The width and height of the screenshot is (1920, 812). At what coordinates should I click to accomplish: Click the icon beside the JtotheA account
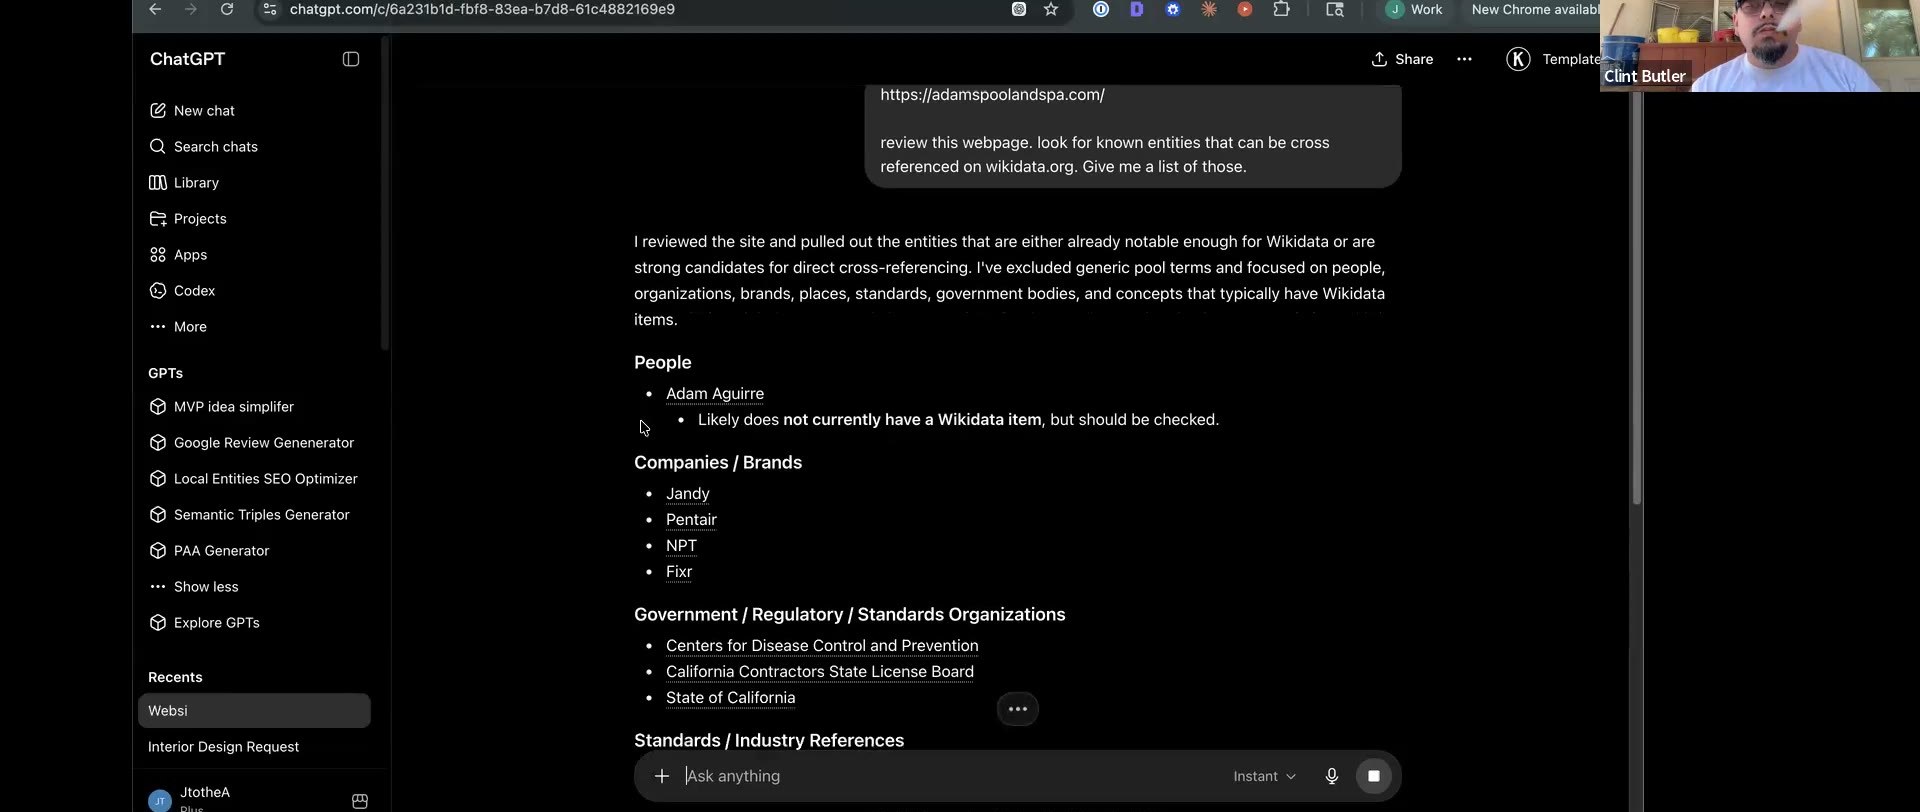click(360, 801)
